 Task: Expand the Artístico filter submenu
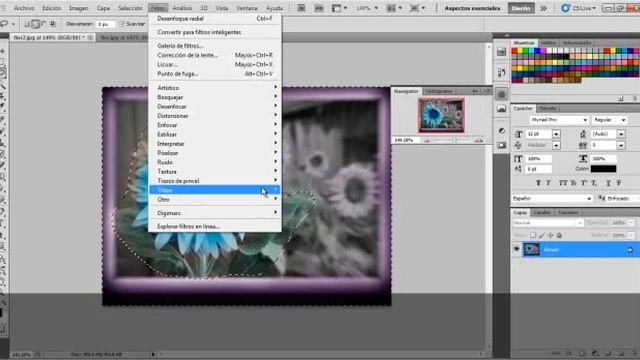pos(215,88)
